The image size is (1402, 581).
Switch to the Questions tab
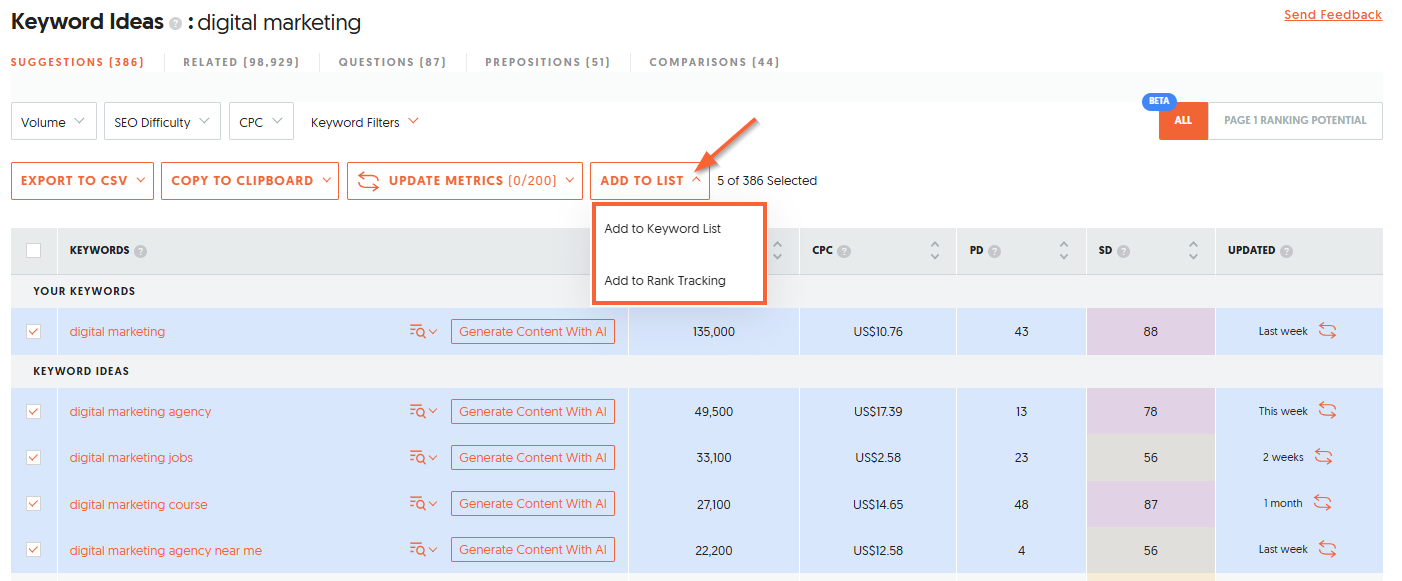[392, 62]
